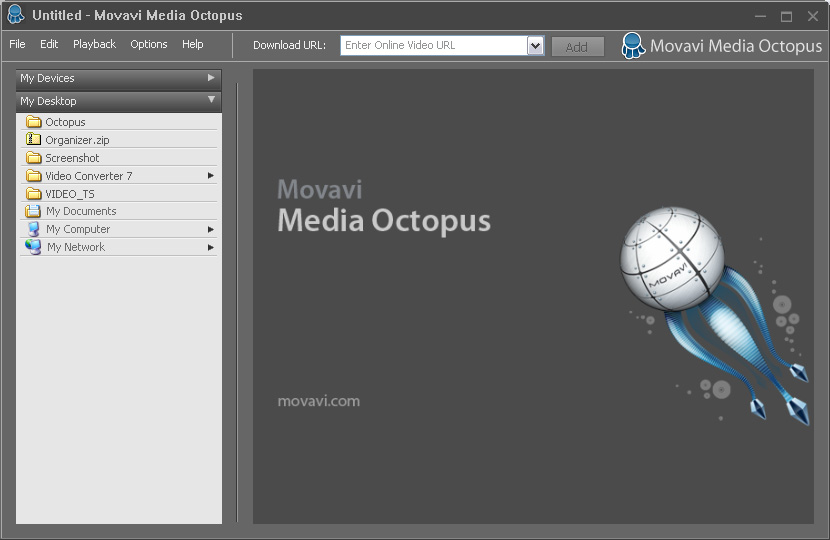
Task: Select the My Documents label
Action: click(81, 211)
